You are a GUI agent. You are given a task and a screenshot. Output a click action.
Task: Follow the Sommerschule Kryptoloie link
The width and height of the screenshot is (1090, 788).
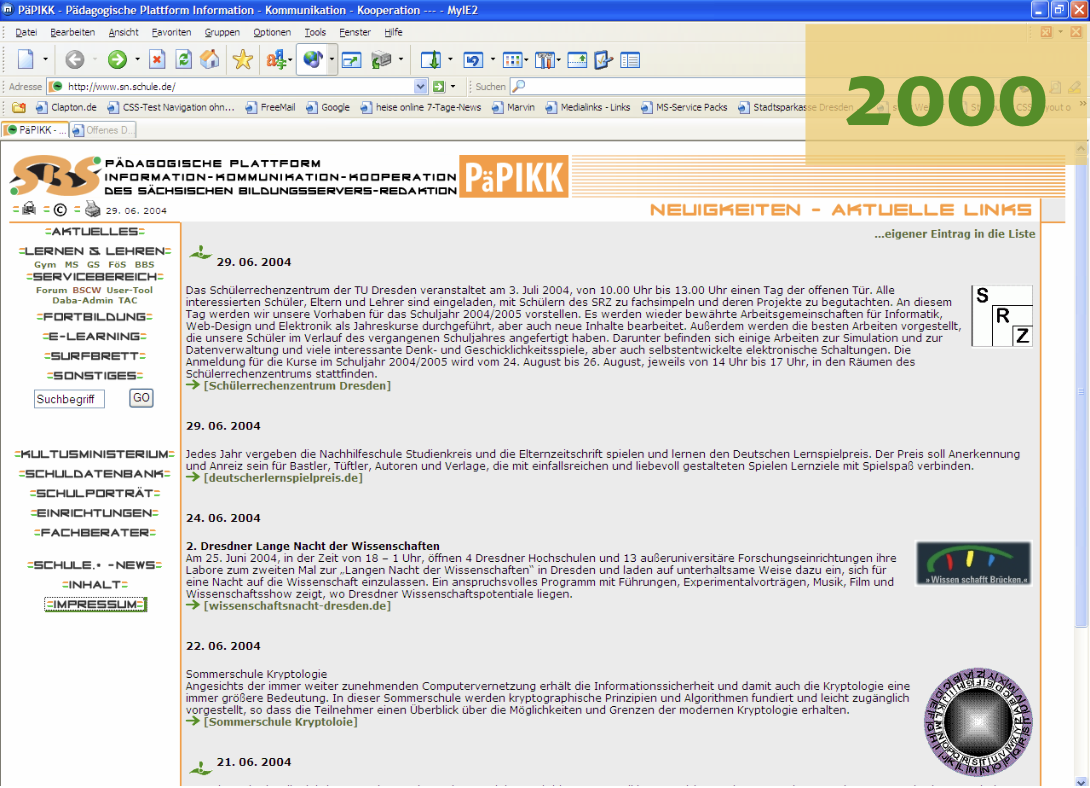(x=280, y=722)
